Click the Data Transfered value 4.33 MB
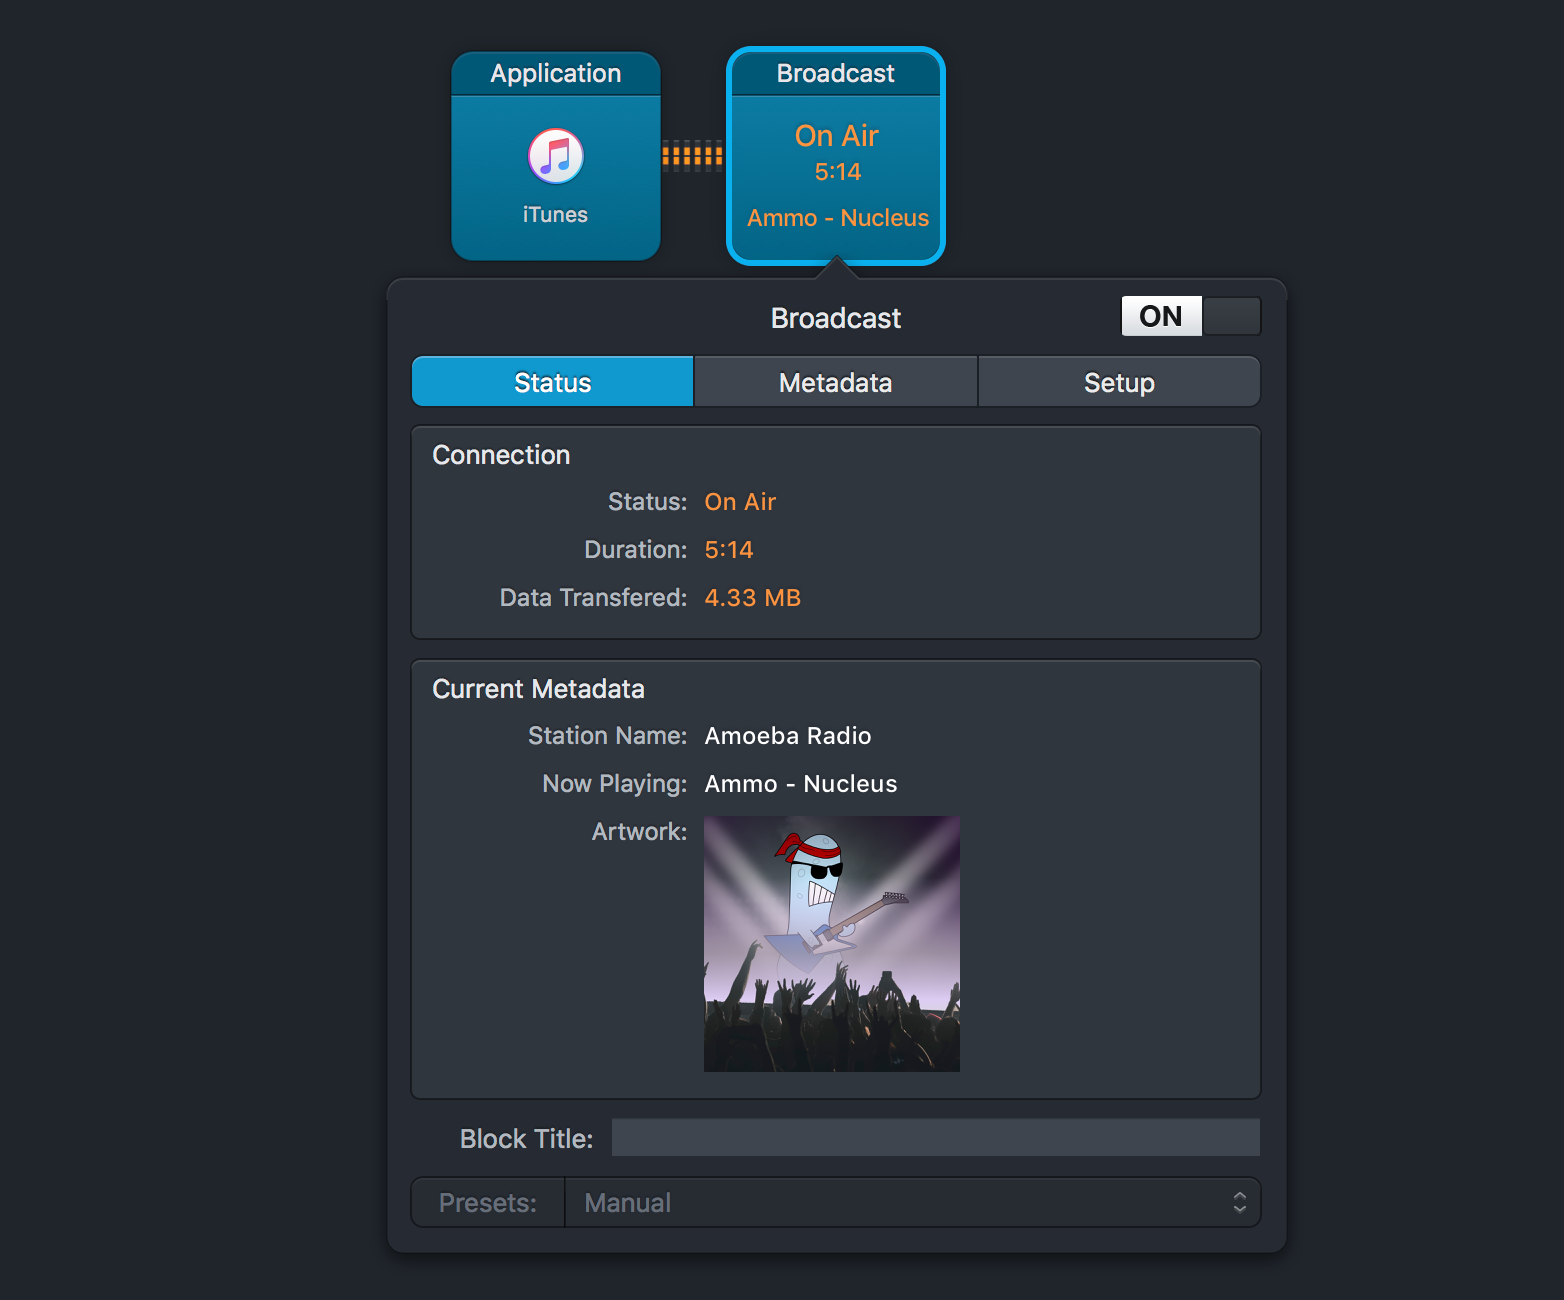The image size is (1564, 1300). pyautogui.click(x=753, y=598)
